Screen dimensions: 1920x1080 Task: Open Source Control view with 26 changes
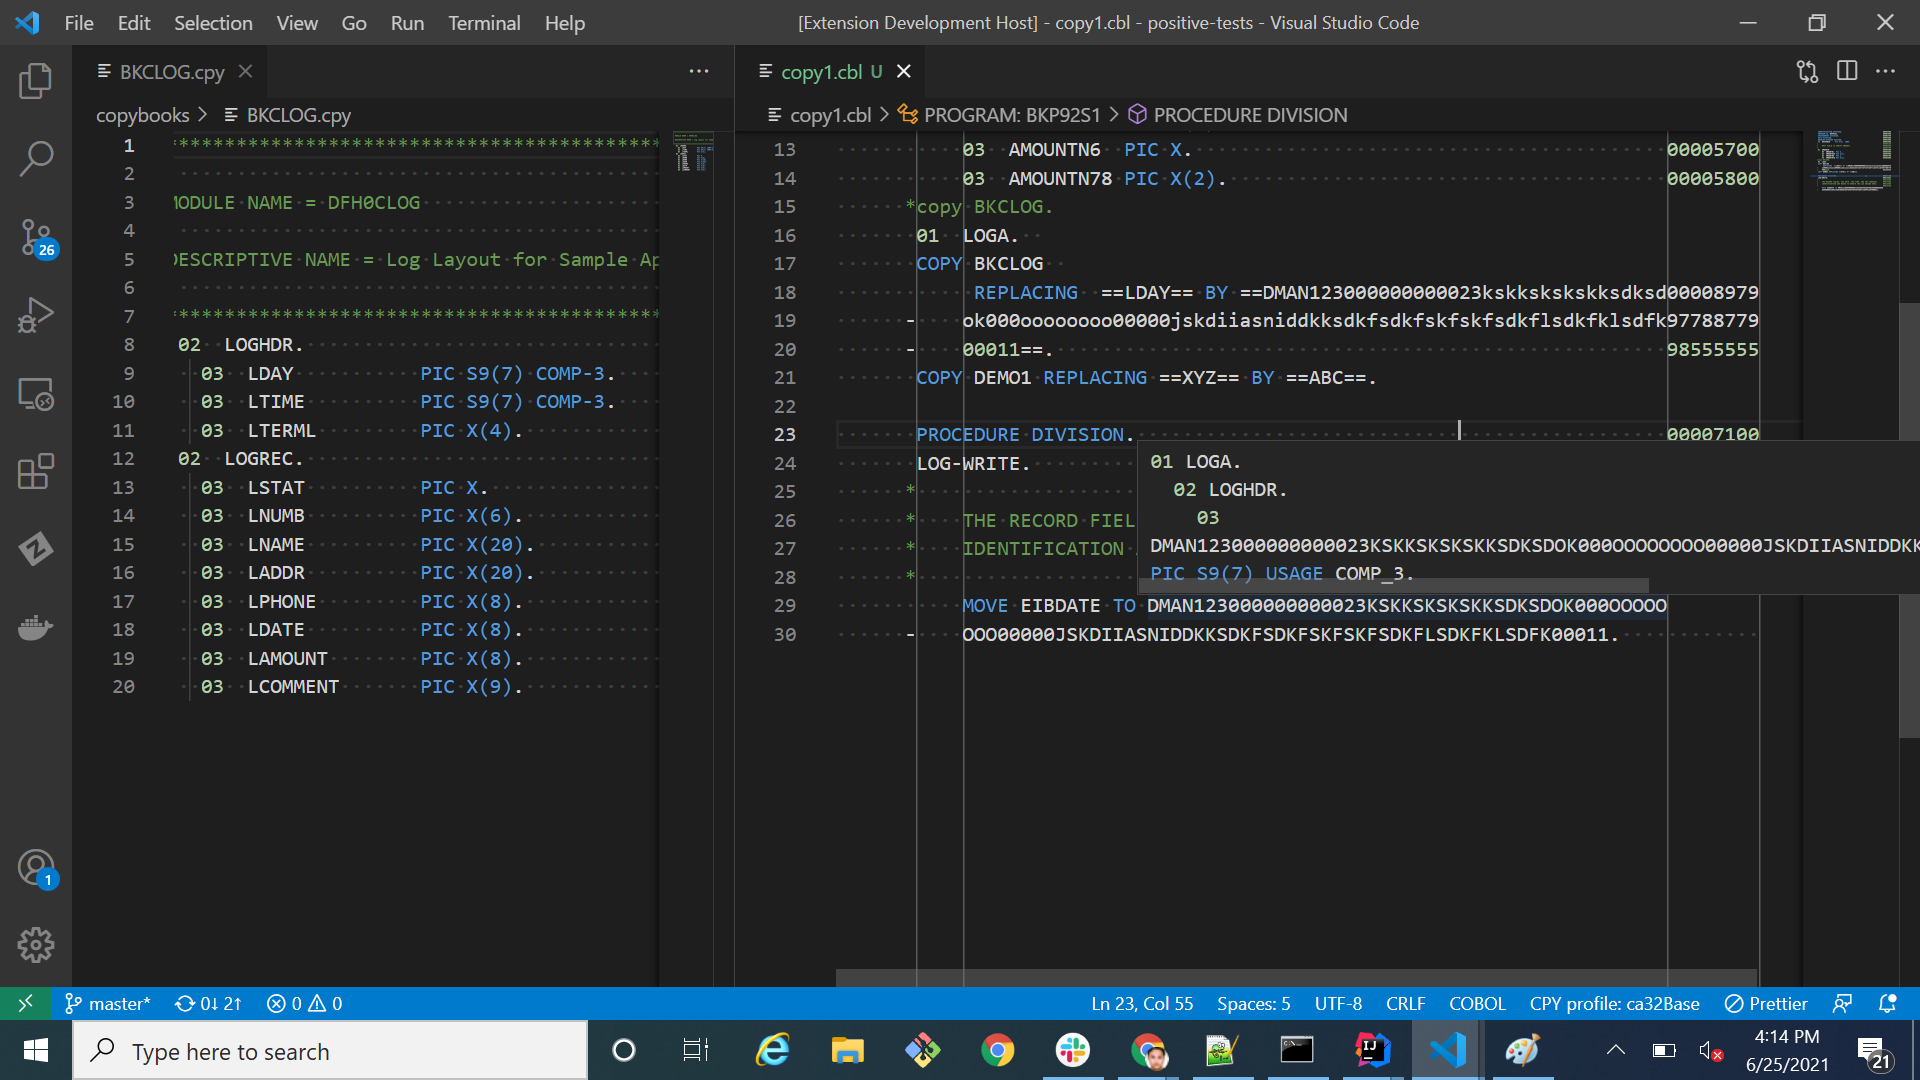coord(36,238)
